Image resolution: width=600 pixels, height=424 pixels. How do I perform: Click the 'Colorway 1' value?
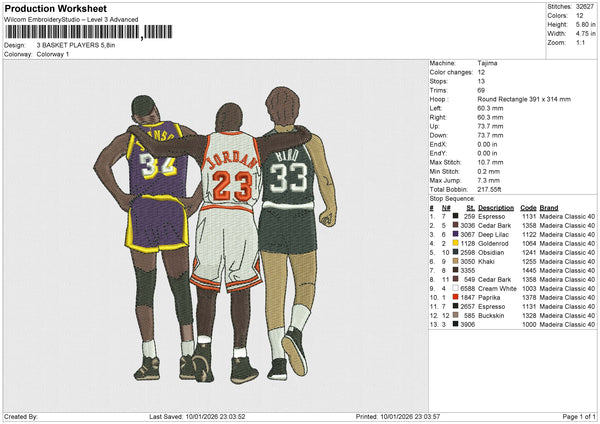pos(53,54)
